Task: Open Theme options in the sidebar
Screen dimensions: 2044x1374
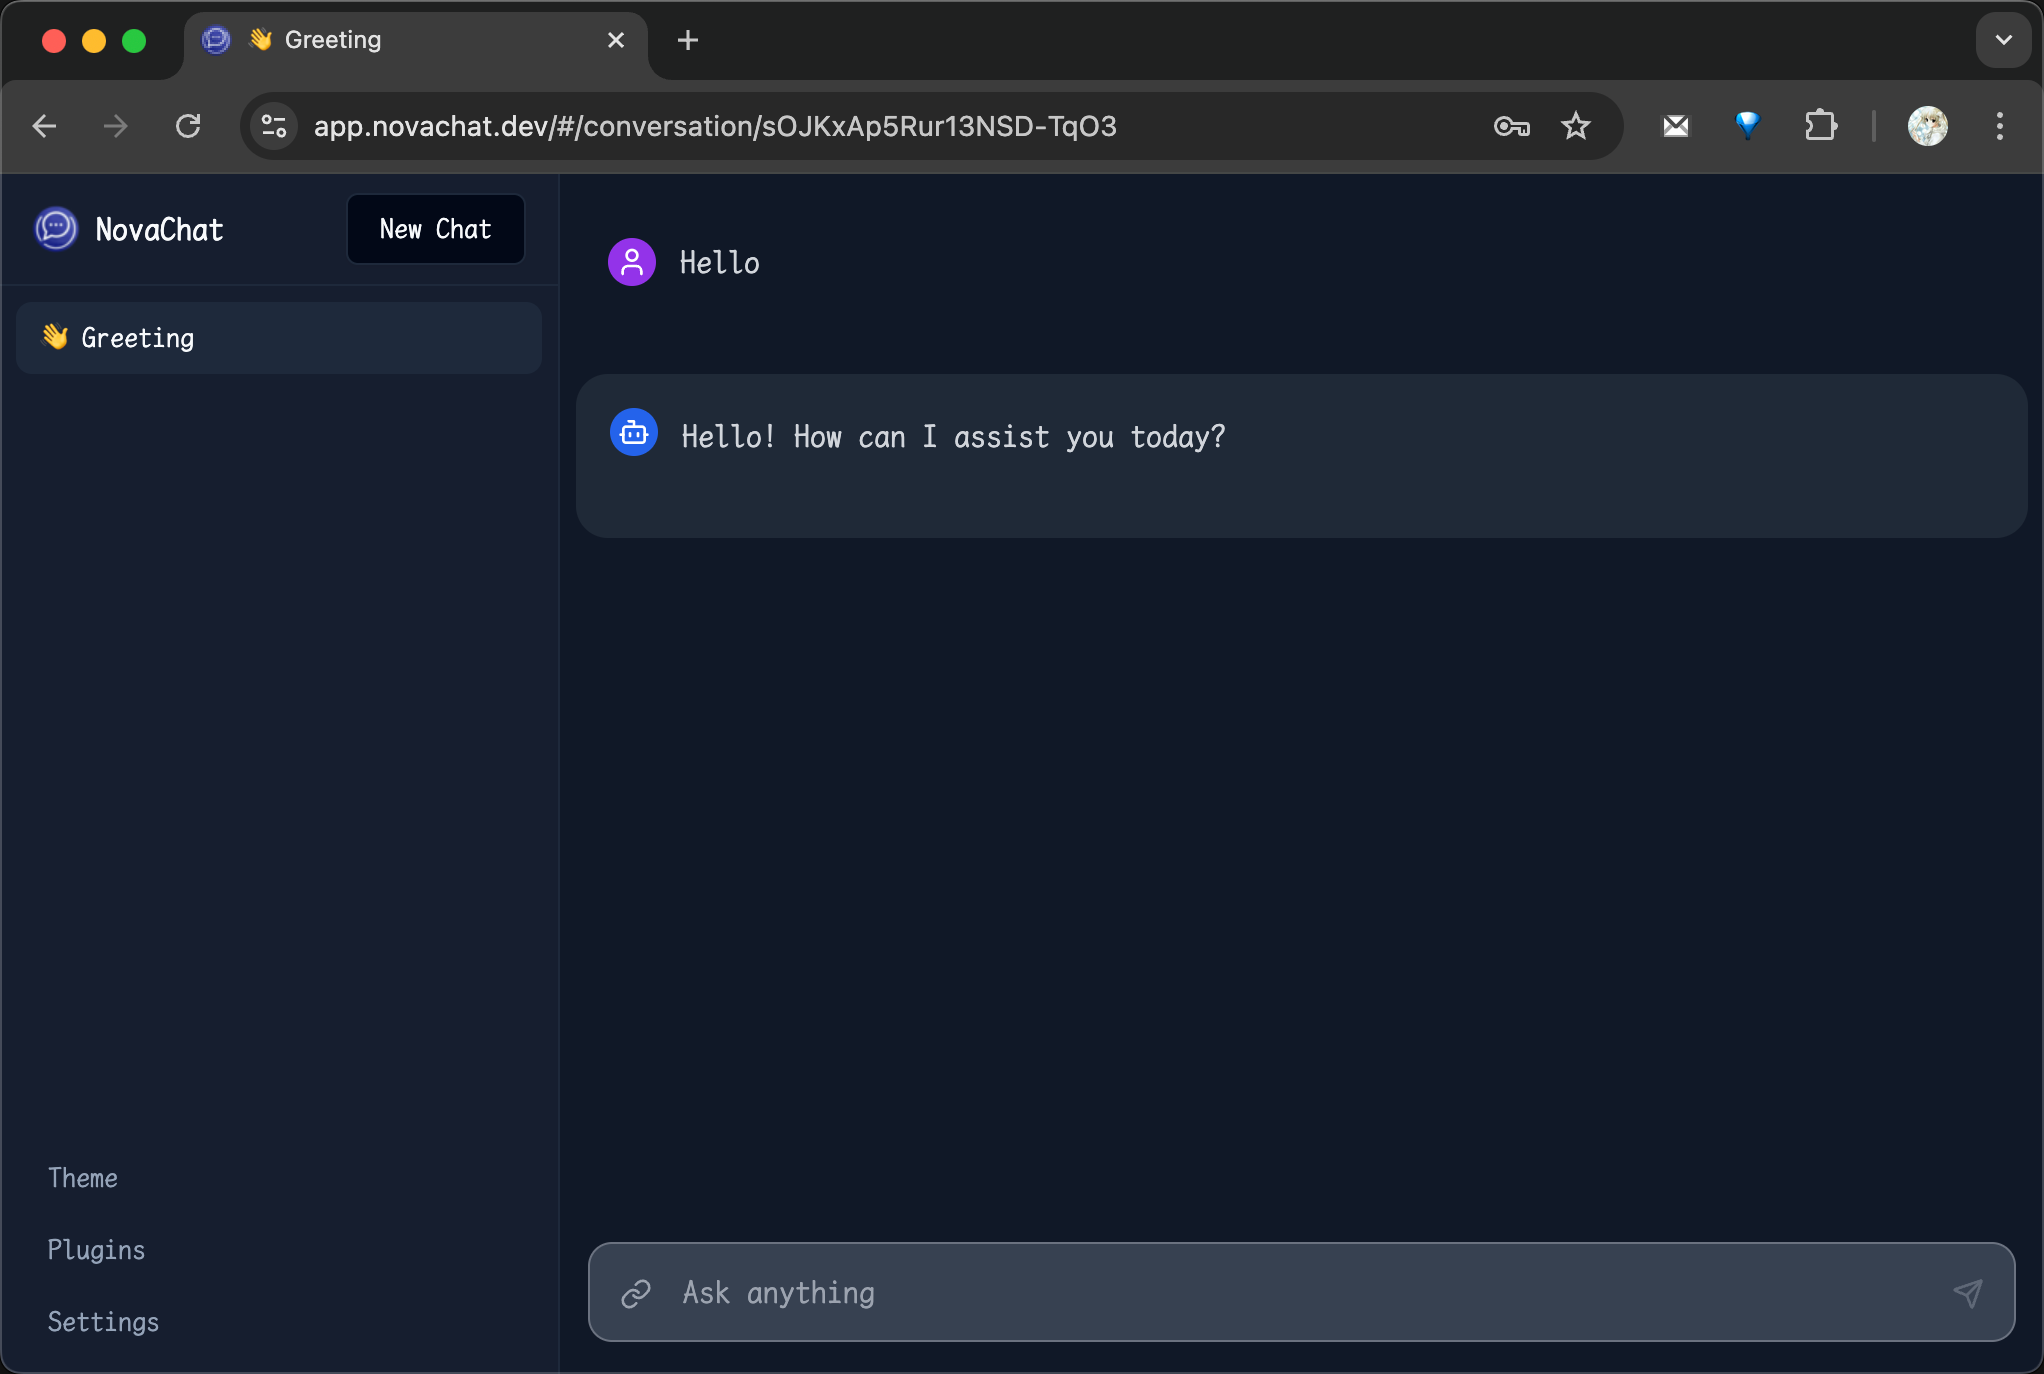Action: point(83,1178)
